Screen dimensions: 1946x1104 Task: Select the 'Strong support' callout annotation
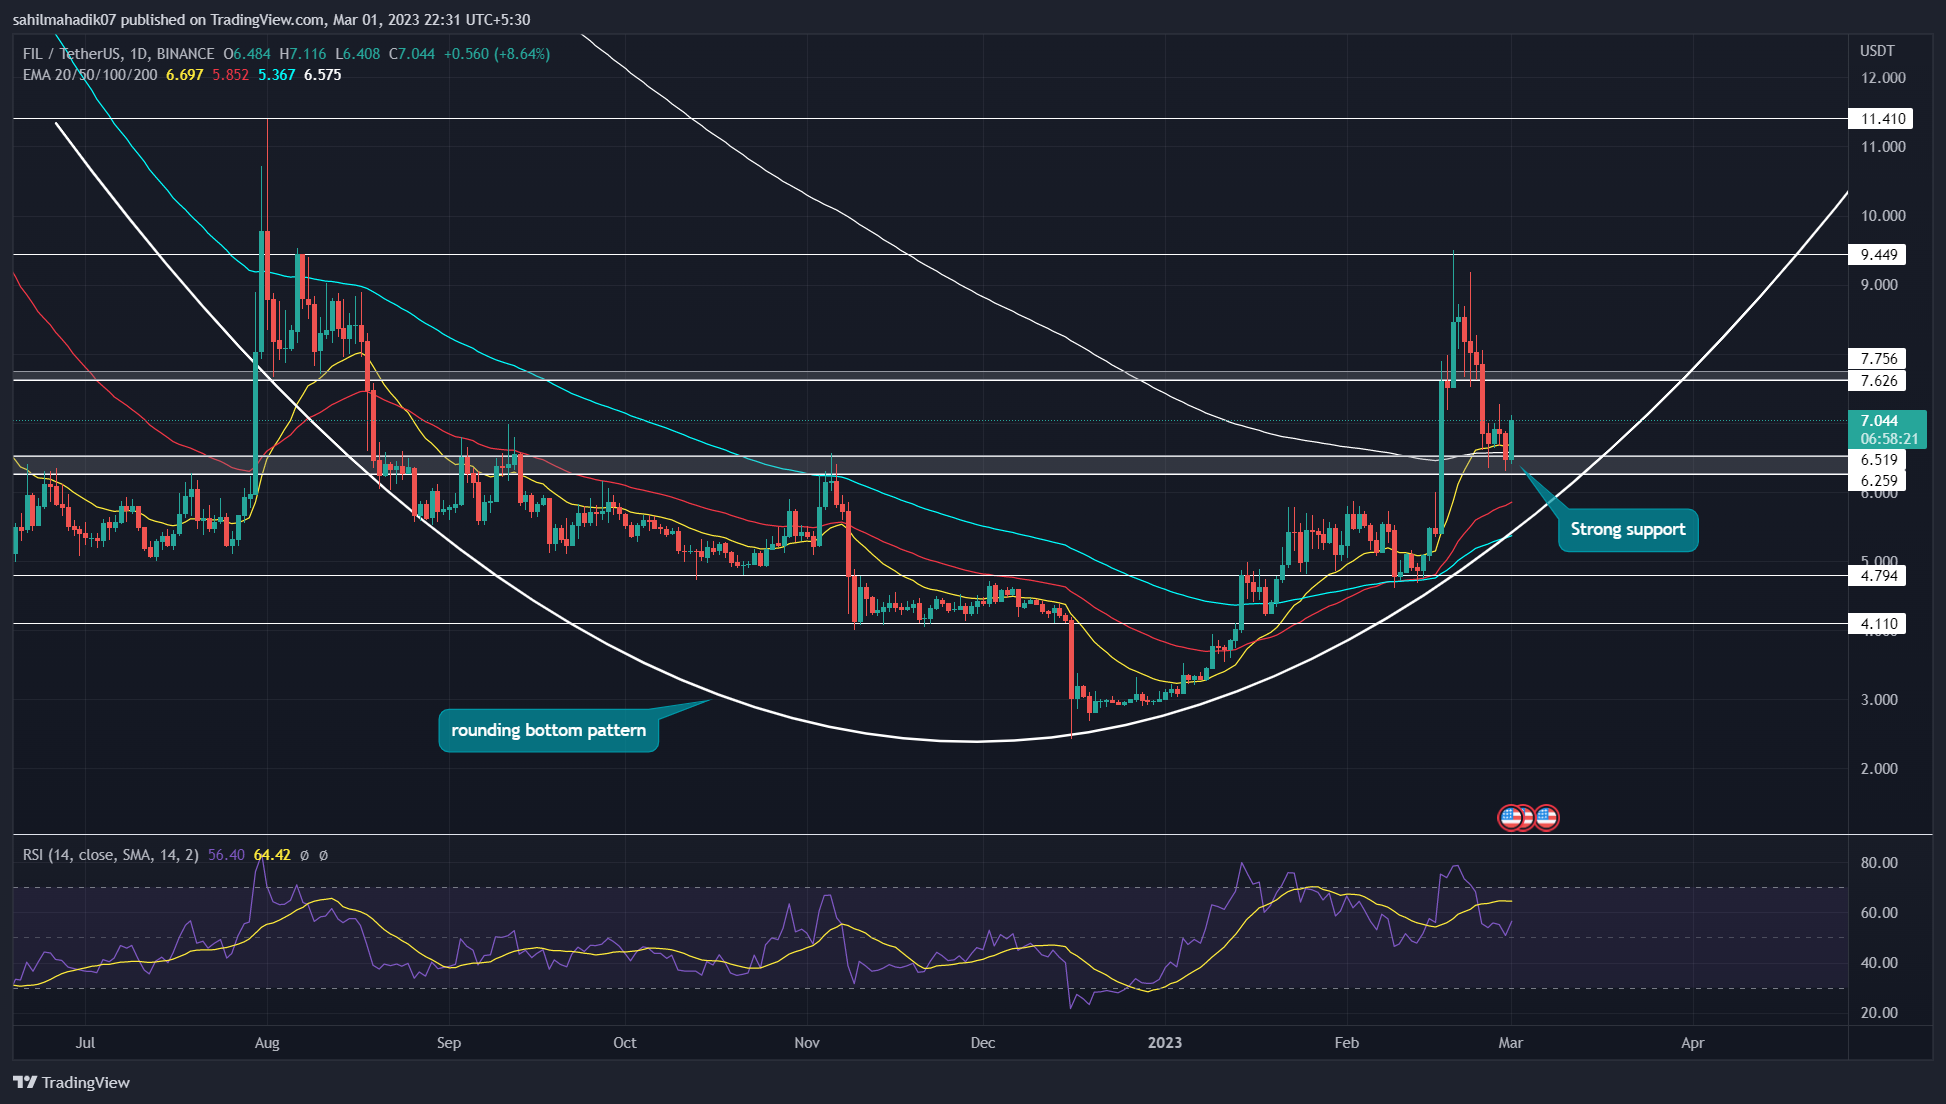tap(1627, 530)
